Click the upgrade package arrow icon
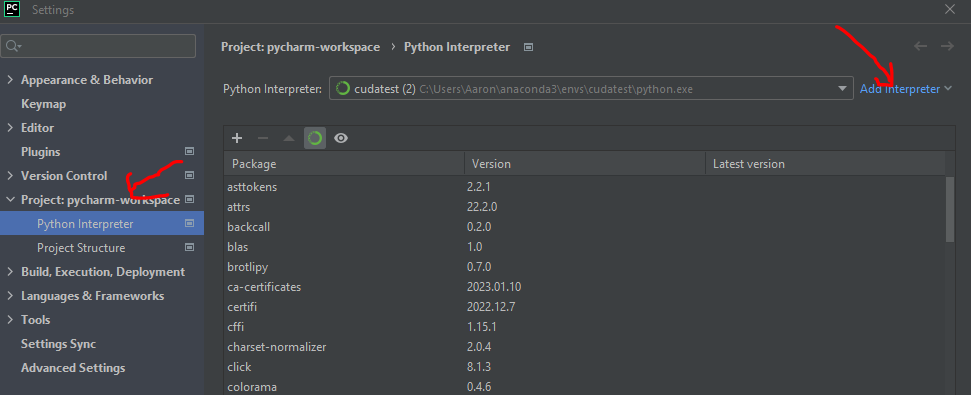The image size is (971, 395). 289,138
